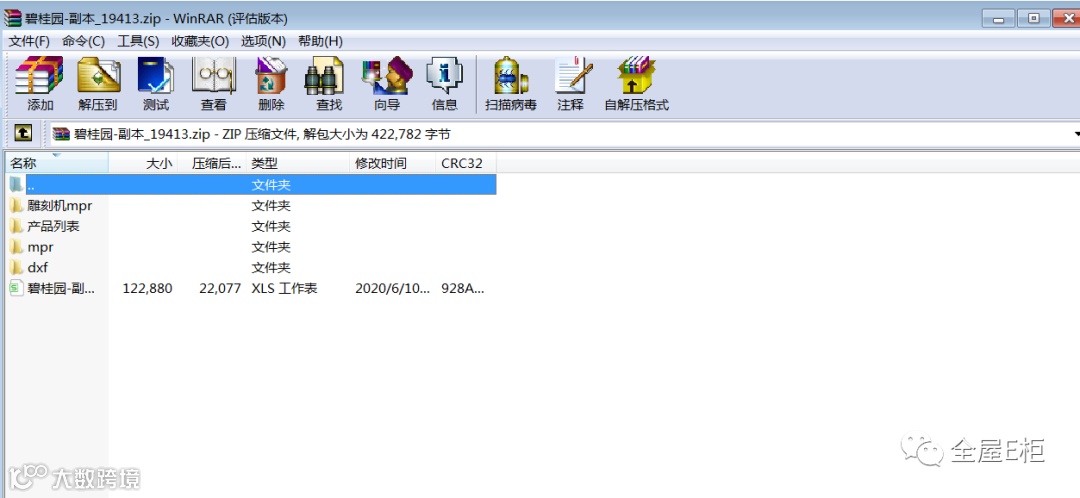Screen dimensions: 1080x498
Task: Open the 文件(F) menu
Action: coord(29,41)
